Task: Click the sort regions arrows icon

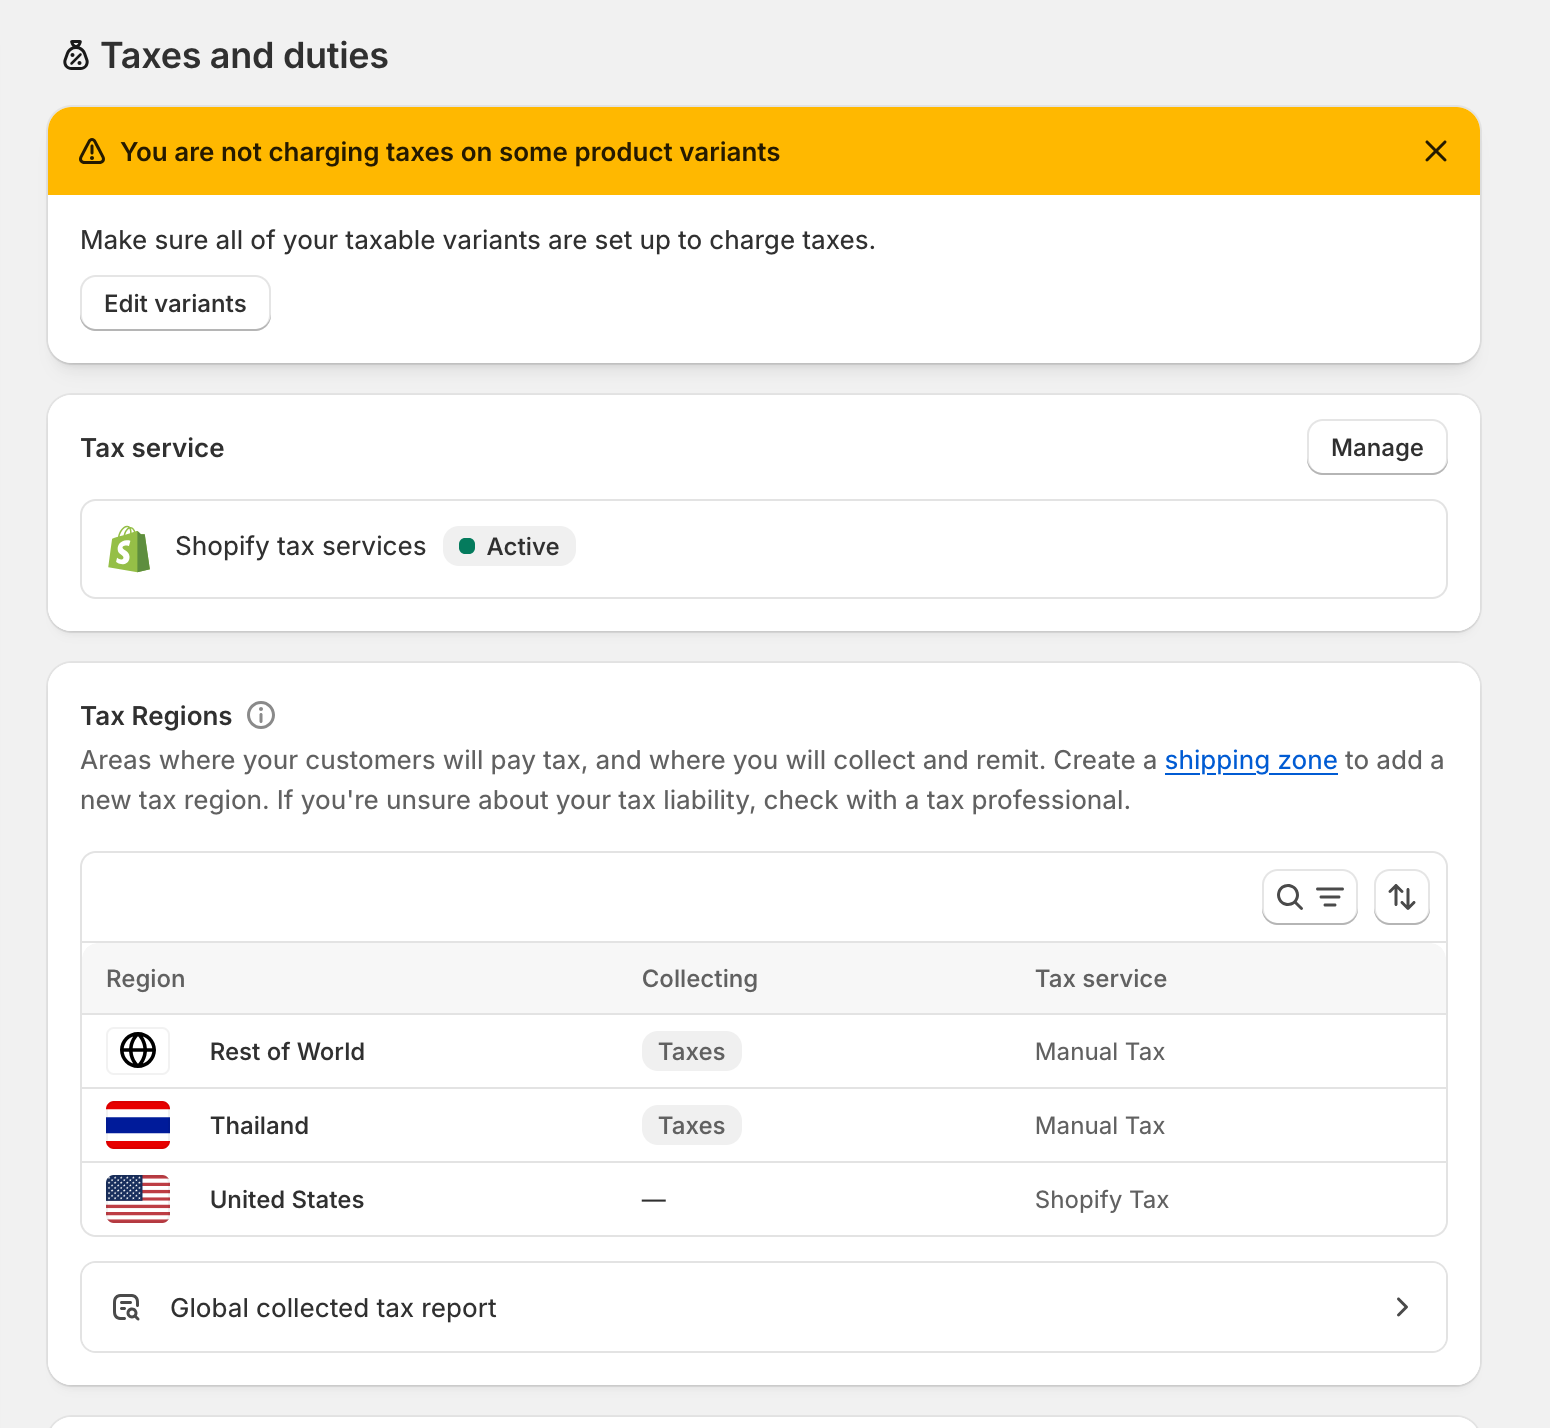Action: (1401, 897)
